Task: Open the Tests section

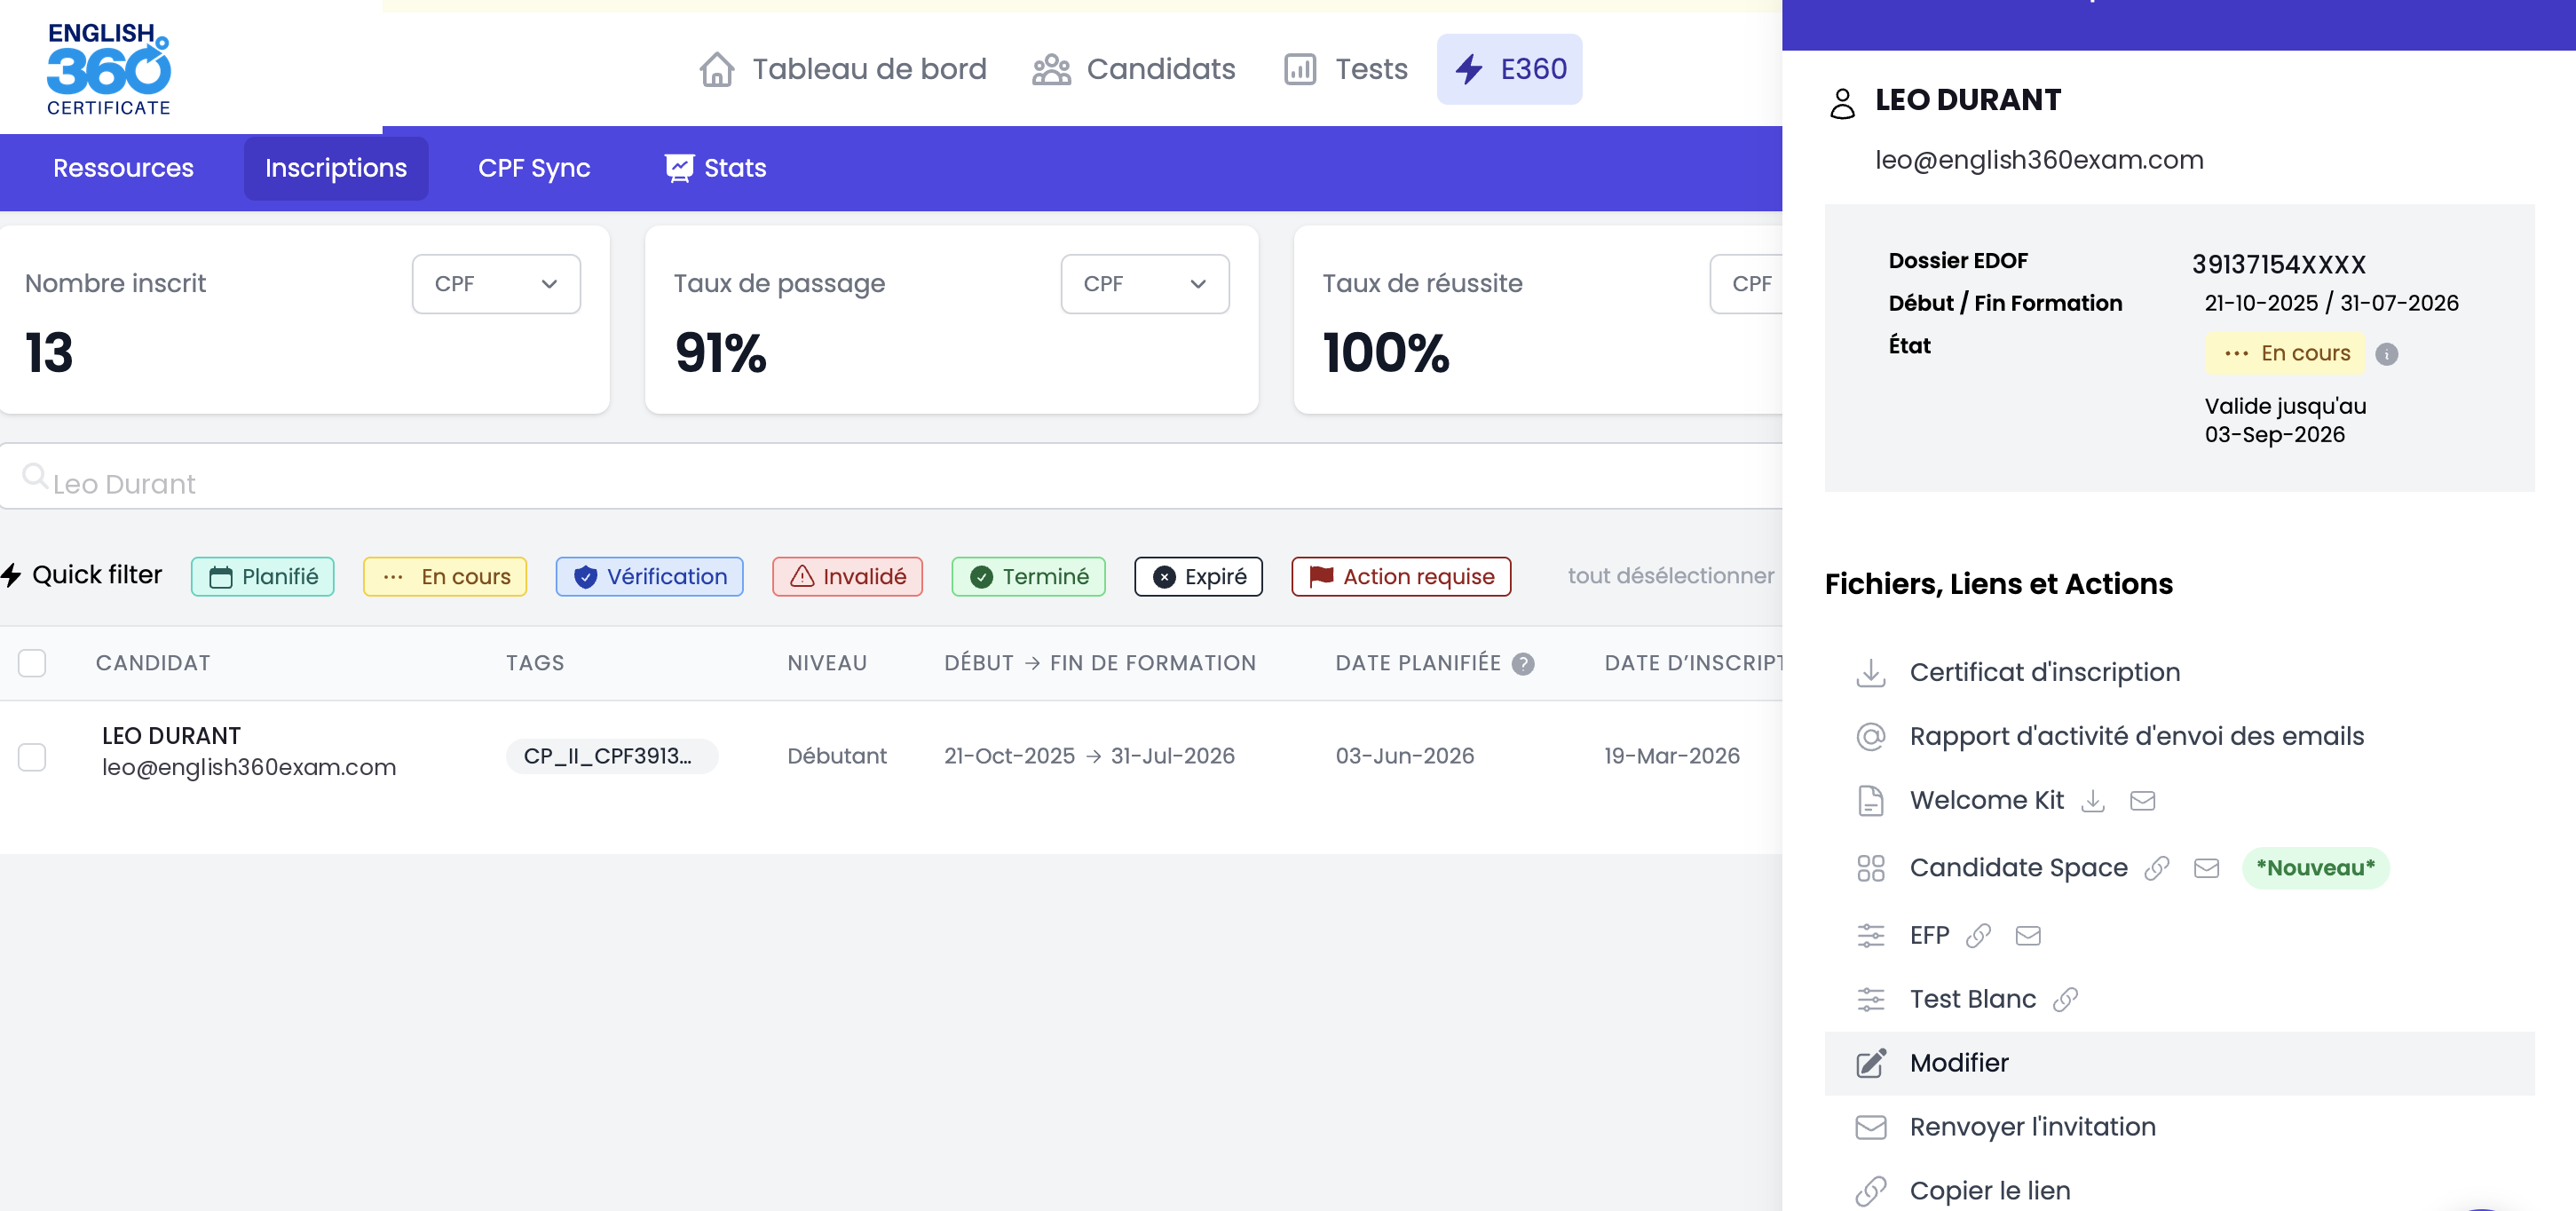Action: tap(1346, 69)
